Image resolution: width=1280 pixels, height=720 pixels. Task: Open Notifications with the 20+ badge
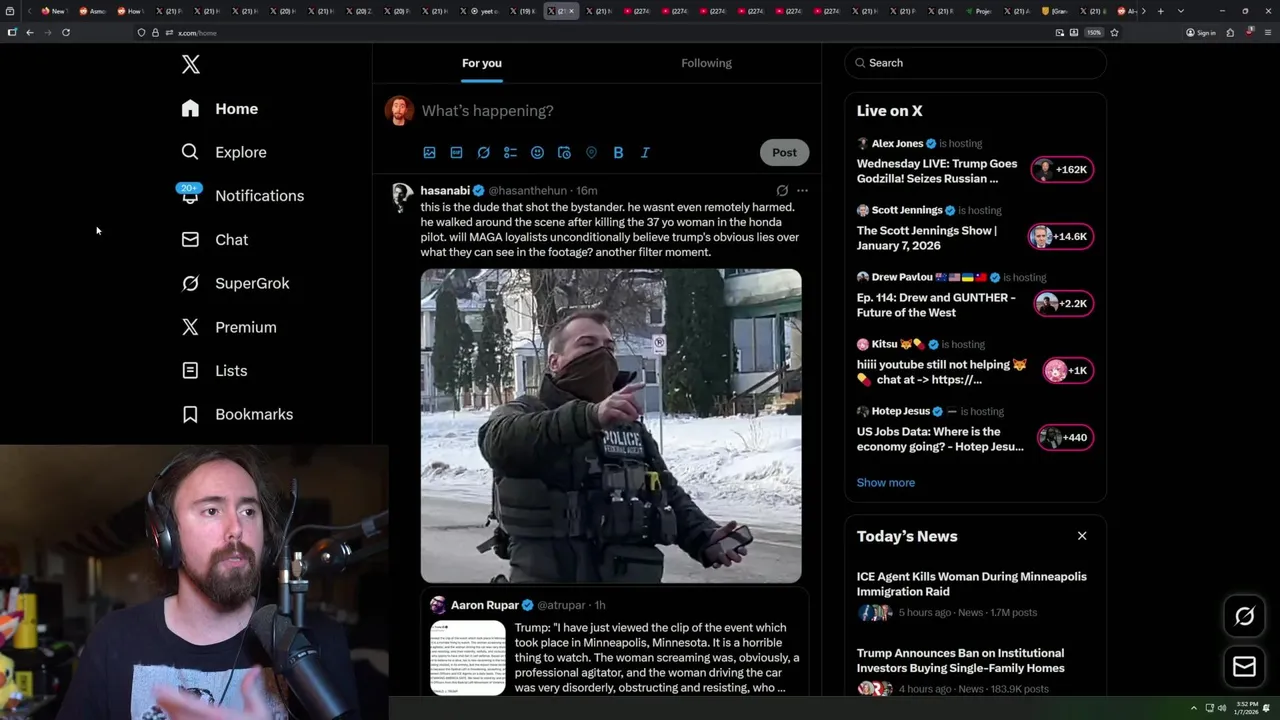coord(242,195)
